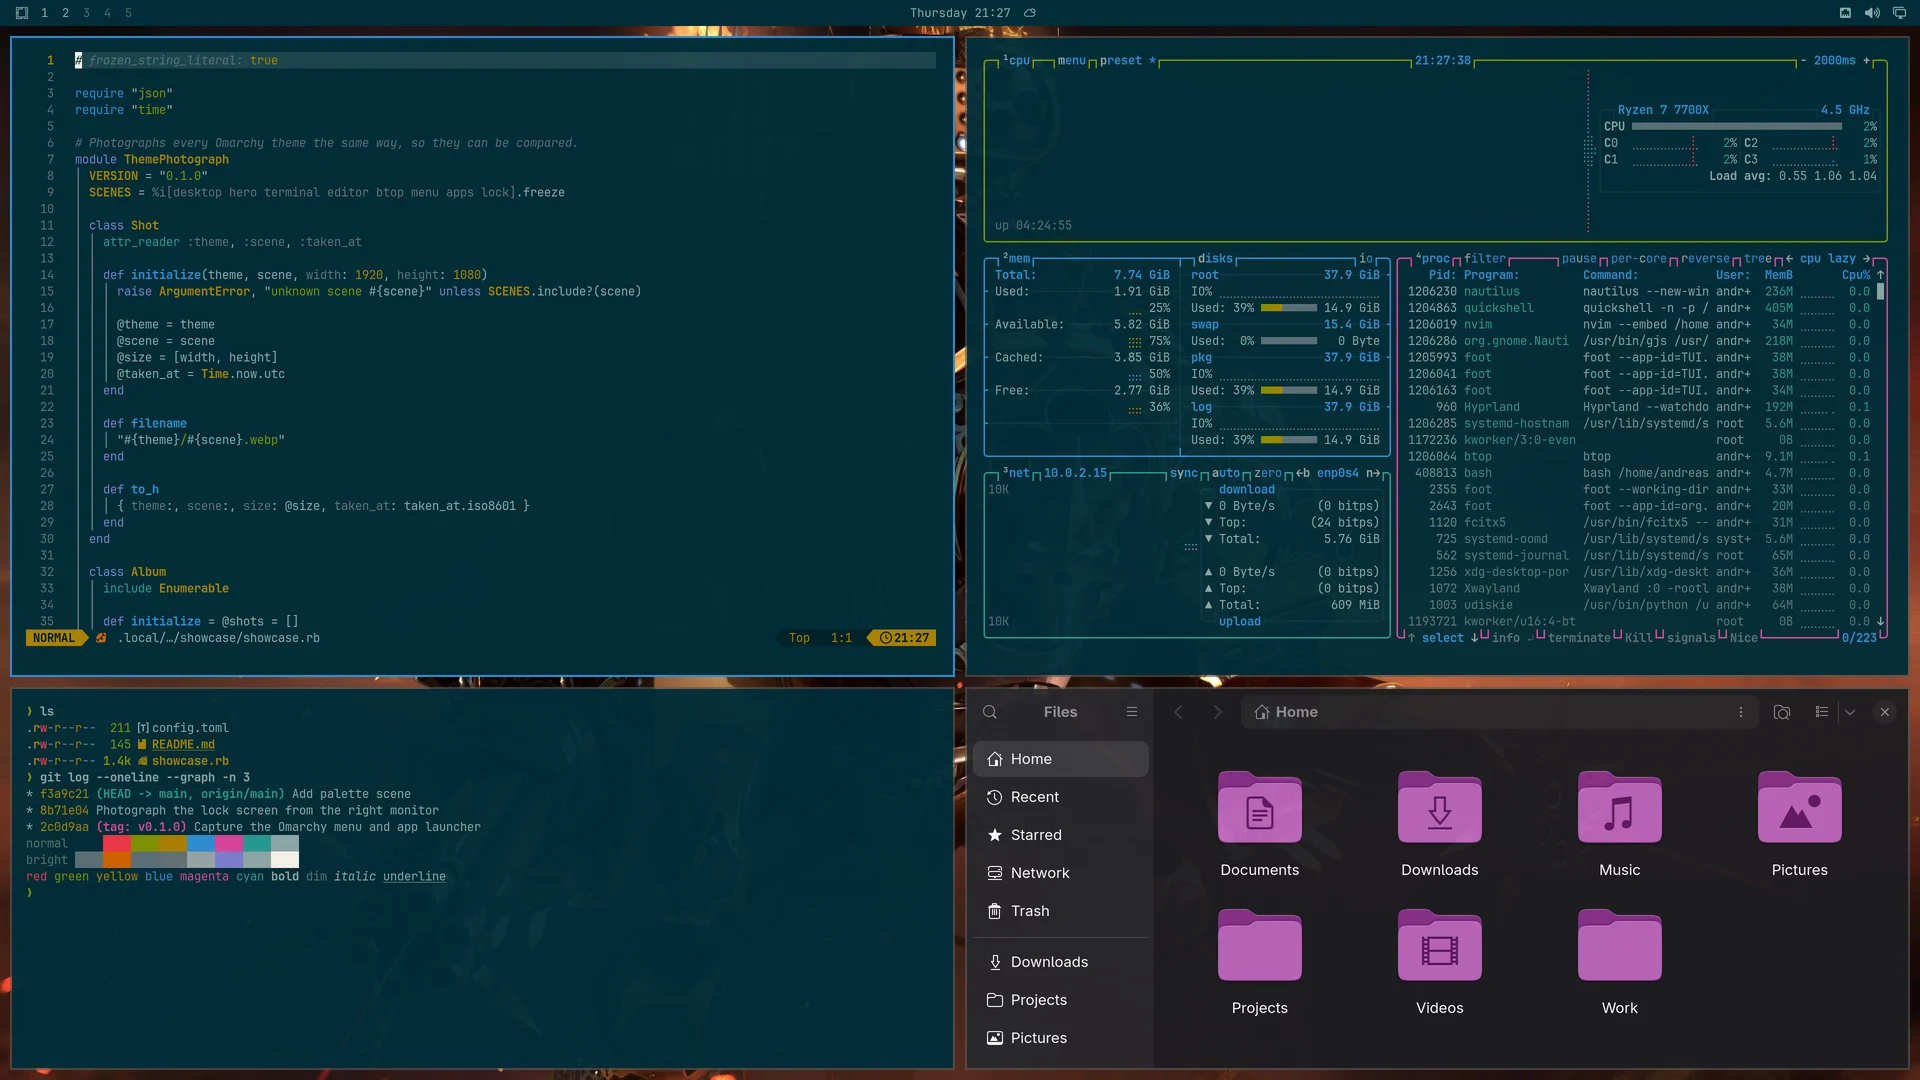Select the Projects bookmark in the sidebar
The image size is (1920, 1080).
(1060, 1000)
